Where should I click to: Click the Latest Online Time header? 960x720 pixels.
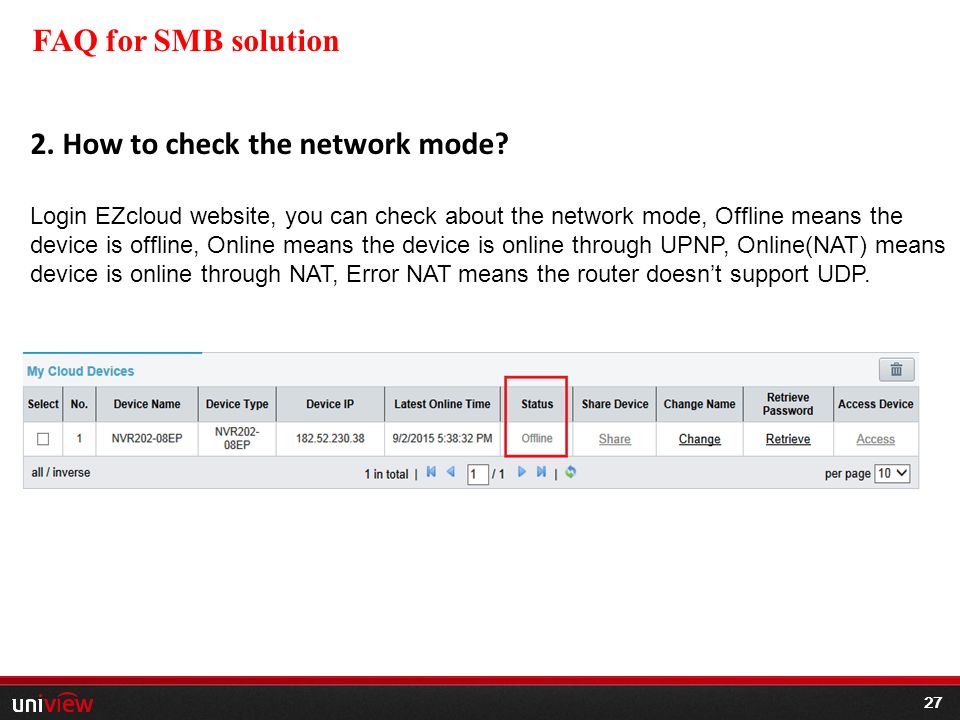442,404
